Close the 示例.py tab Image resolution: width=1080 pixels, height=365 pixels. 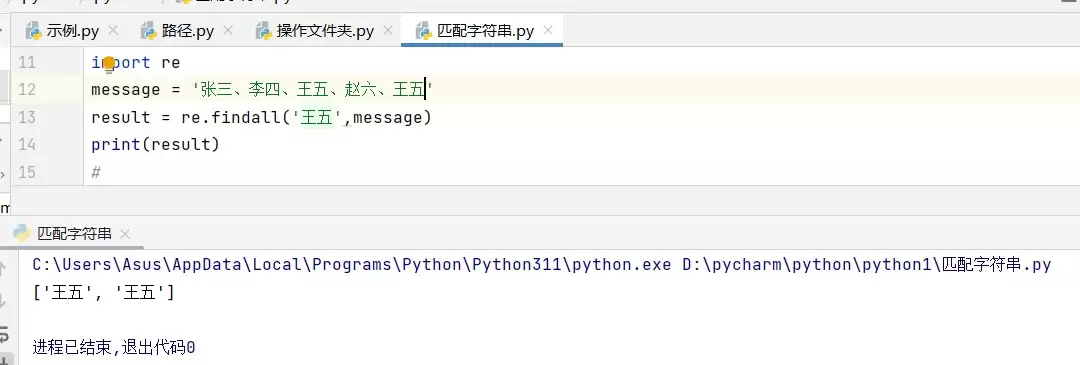[114, 30]
